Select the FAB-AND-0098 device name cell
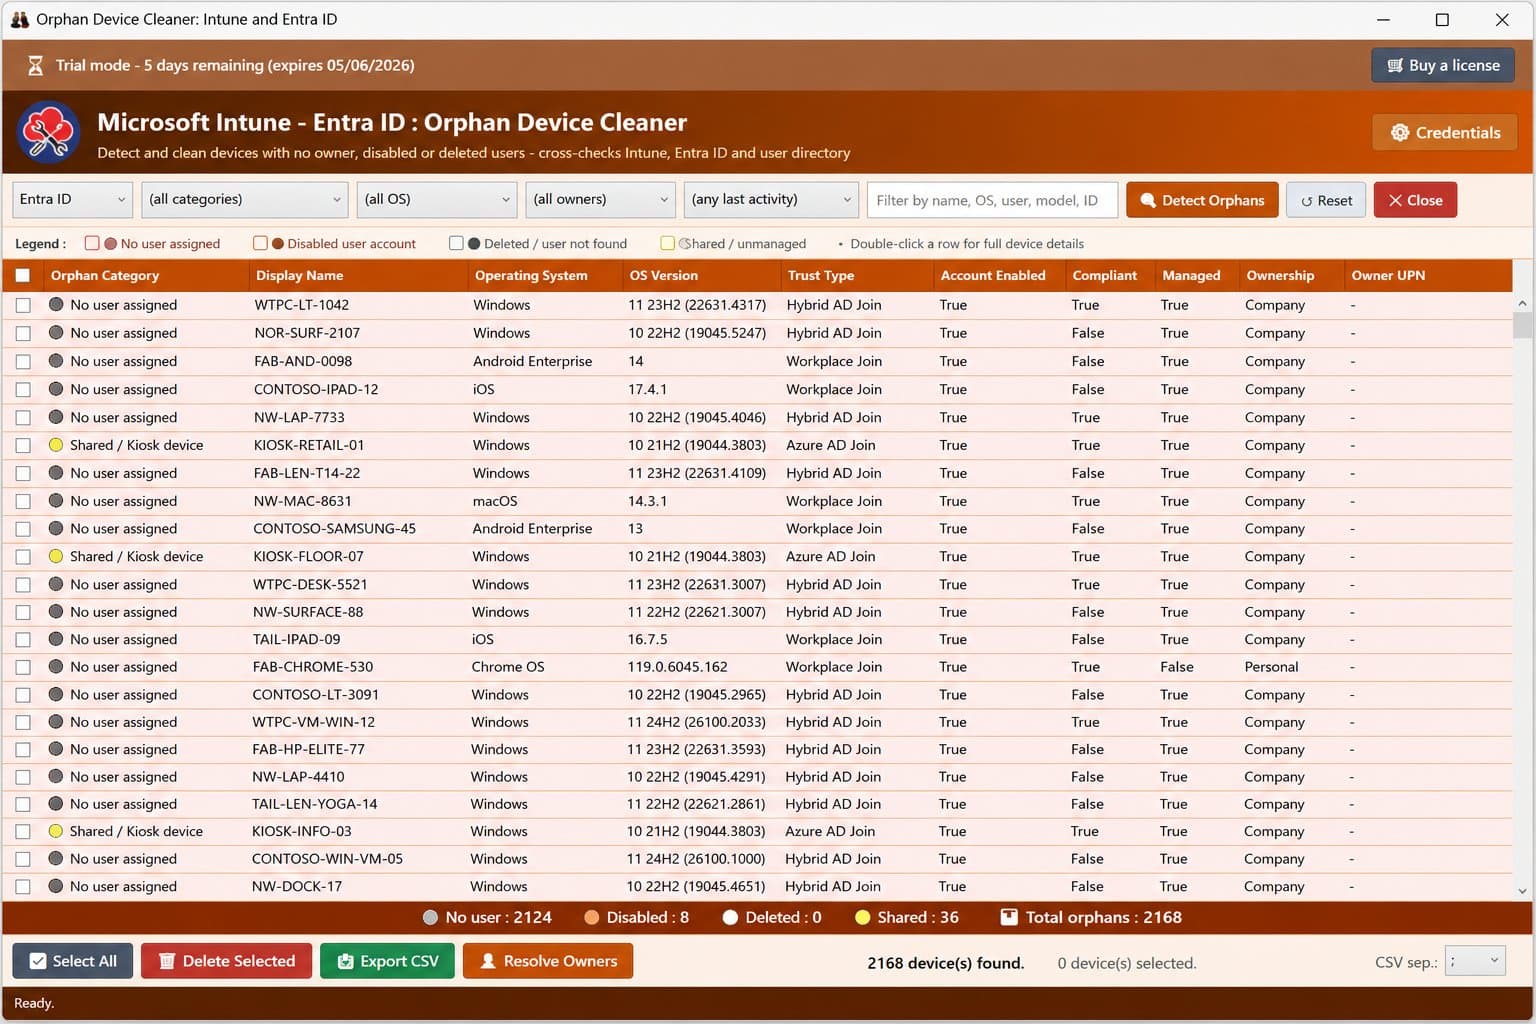The width and height of the screenshot is (1536, 1024). pyautogui.click(x=303, y=361)
